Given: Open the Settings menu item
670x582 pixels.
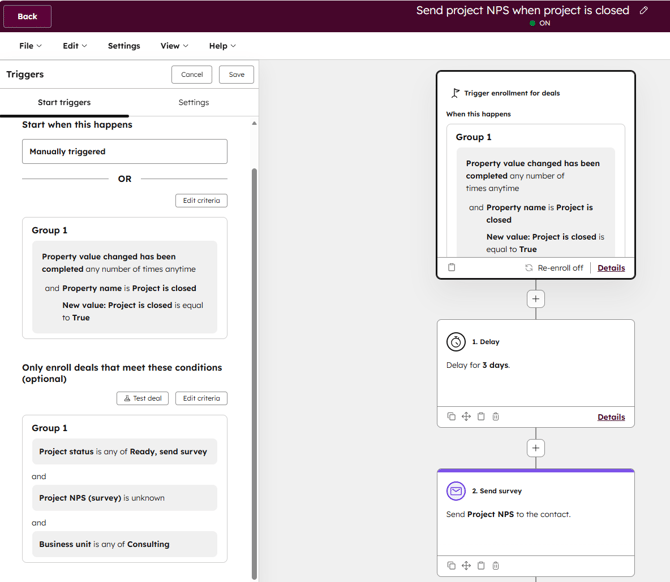Looking at the screenshot, I should [x=124, y=46].
